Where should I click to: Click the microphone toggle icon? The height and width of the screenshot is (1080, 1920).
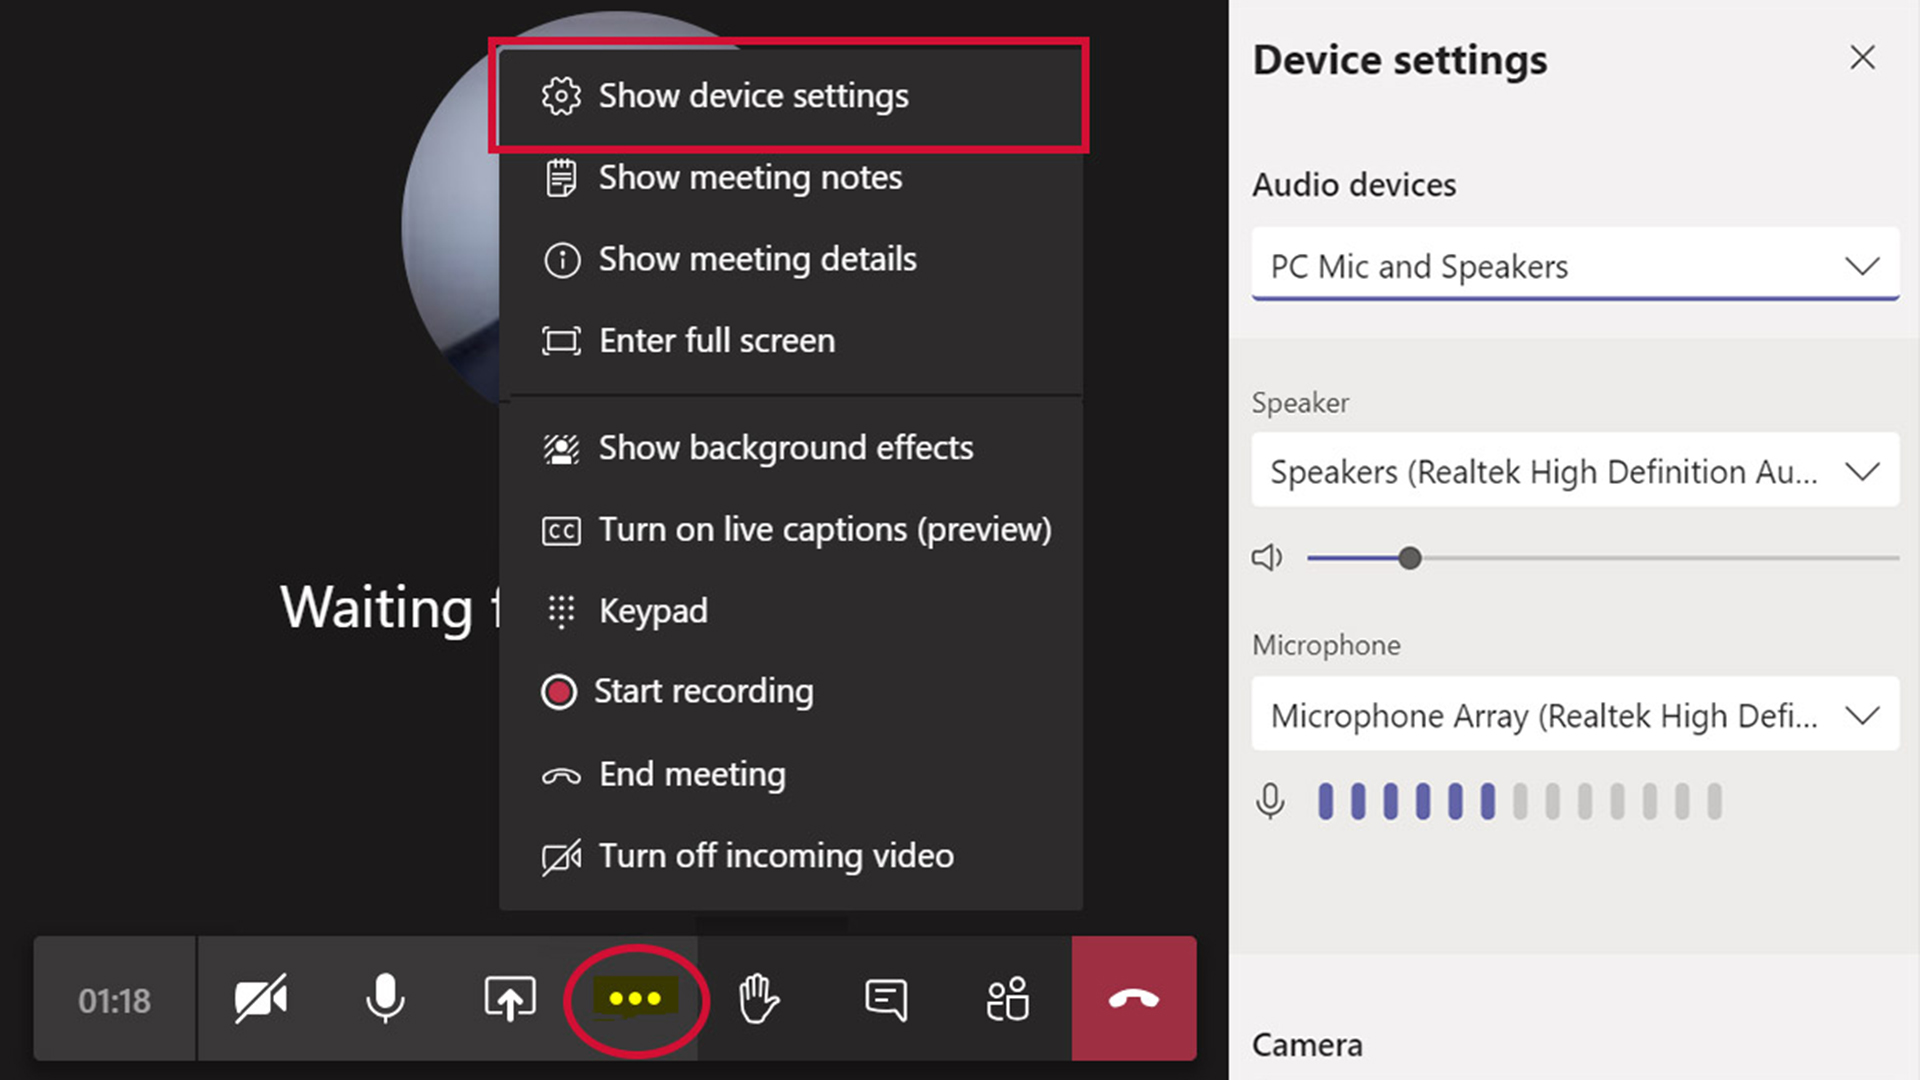point(384,998)
